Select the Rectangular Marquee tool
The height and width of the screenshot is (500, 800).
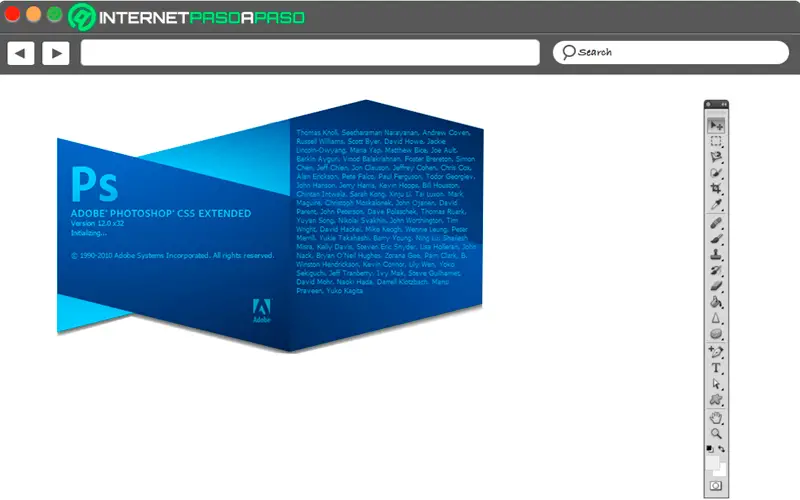click(716, 141)
